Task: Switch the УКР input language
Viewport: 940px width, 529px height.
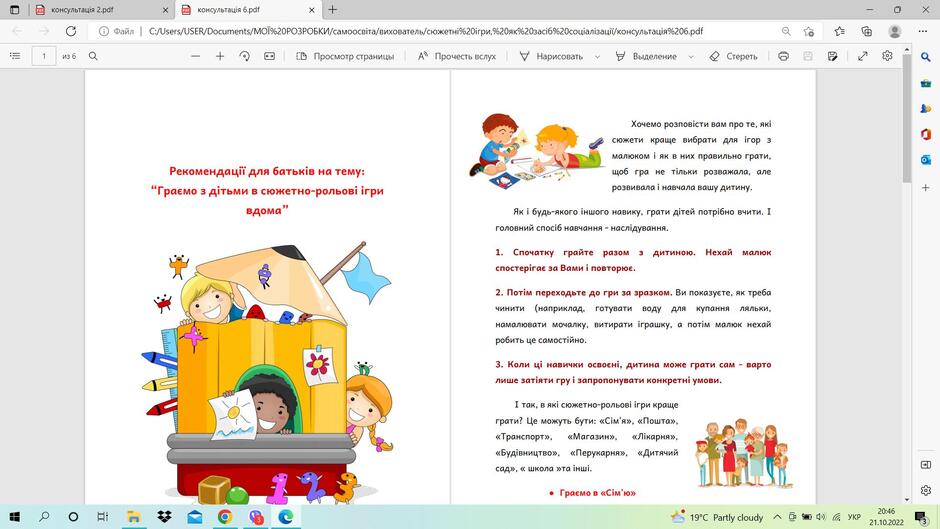Action: (x=854, y=517)
